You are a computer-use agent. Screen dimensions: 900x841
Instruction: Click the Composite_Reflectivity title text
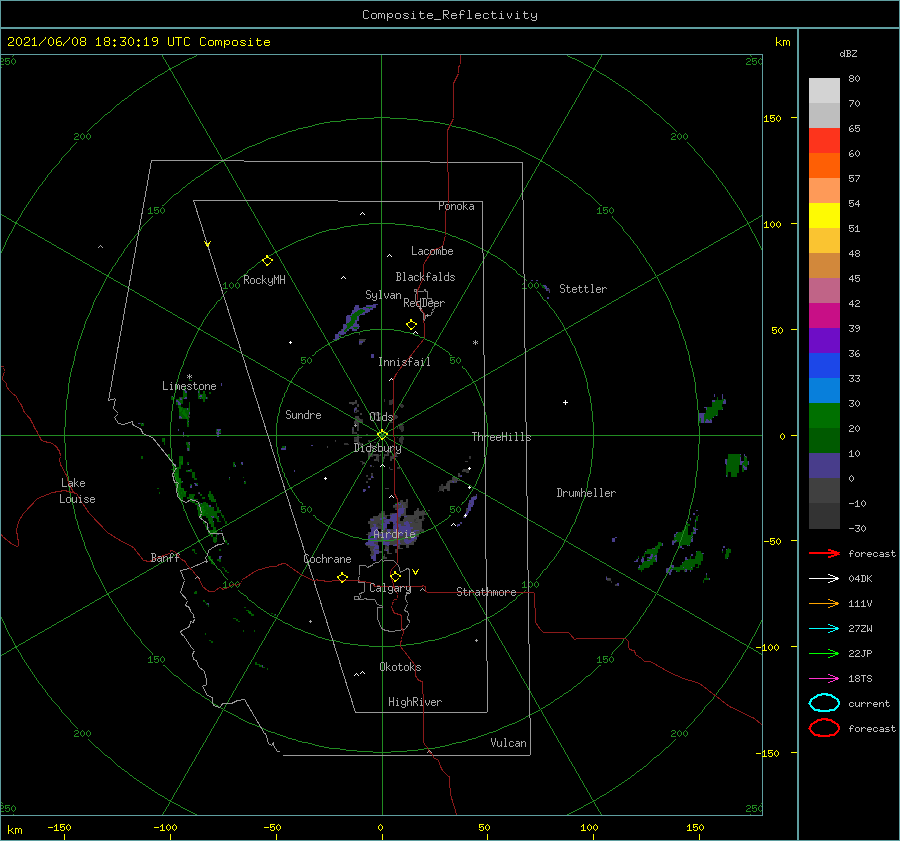pyautogui.click(x=449, y=15)
